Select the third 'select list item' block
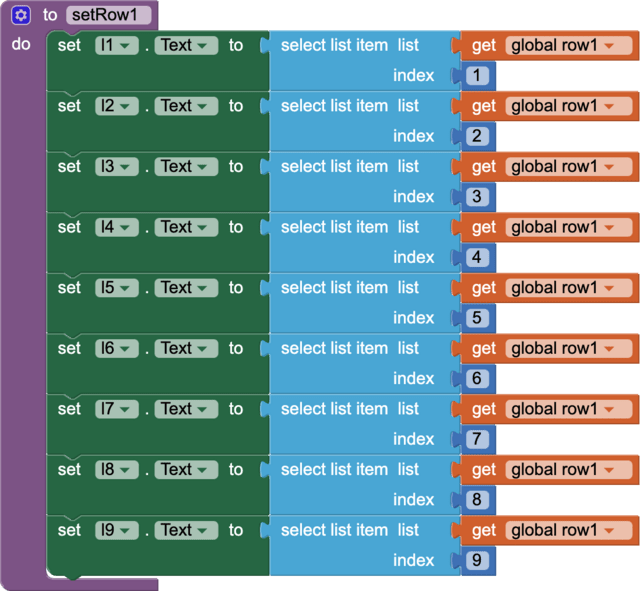The height and width of the screenshot is (591, 640). [334, 167]
